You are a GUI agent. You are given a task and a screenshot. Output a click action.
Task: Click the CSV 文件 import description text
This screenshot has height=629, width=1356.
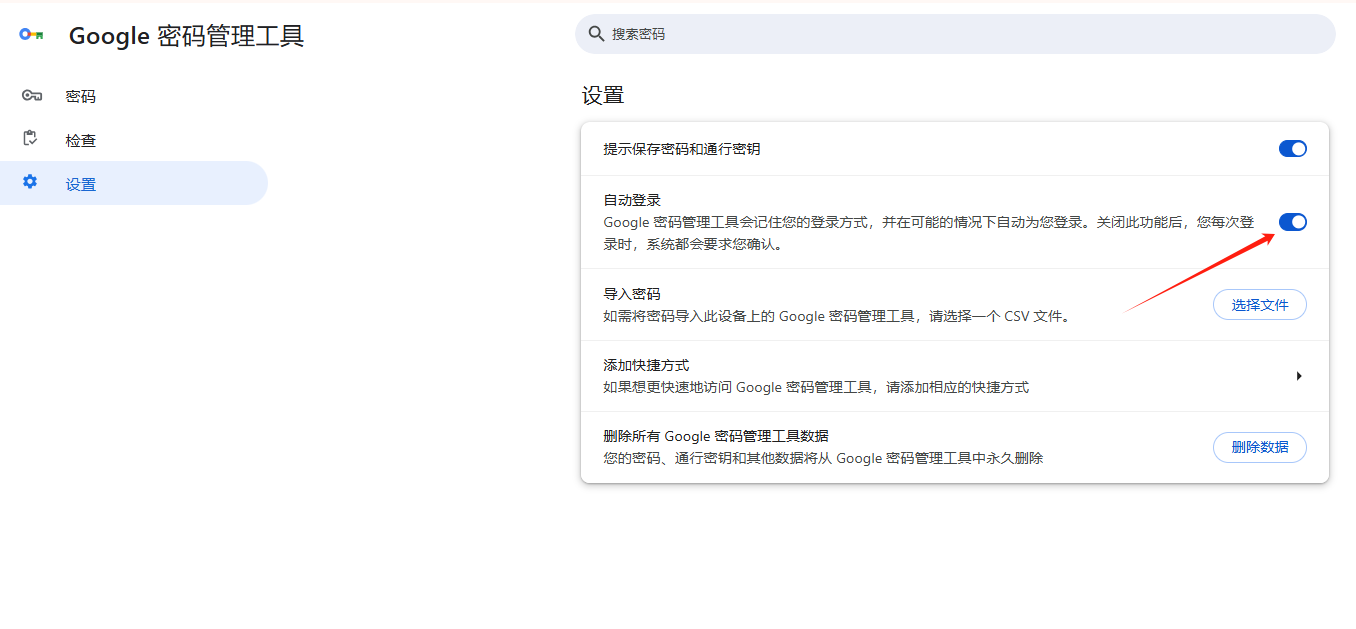point(838,316)
